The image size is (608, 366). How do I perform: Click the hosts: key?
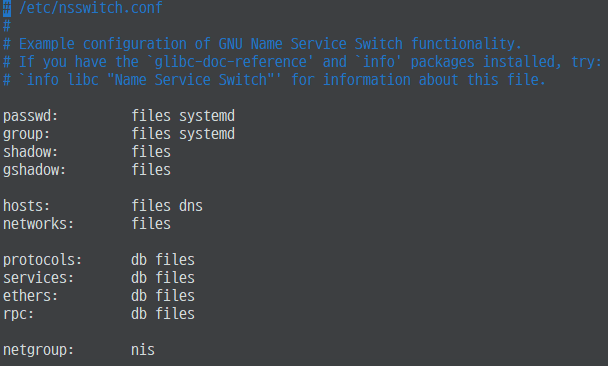tap(26, 205)
